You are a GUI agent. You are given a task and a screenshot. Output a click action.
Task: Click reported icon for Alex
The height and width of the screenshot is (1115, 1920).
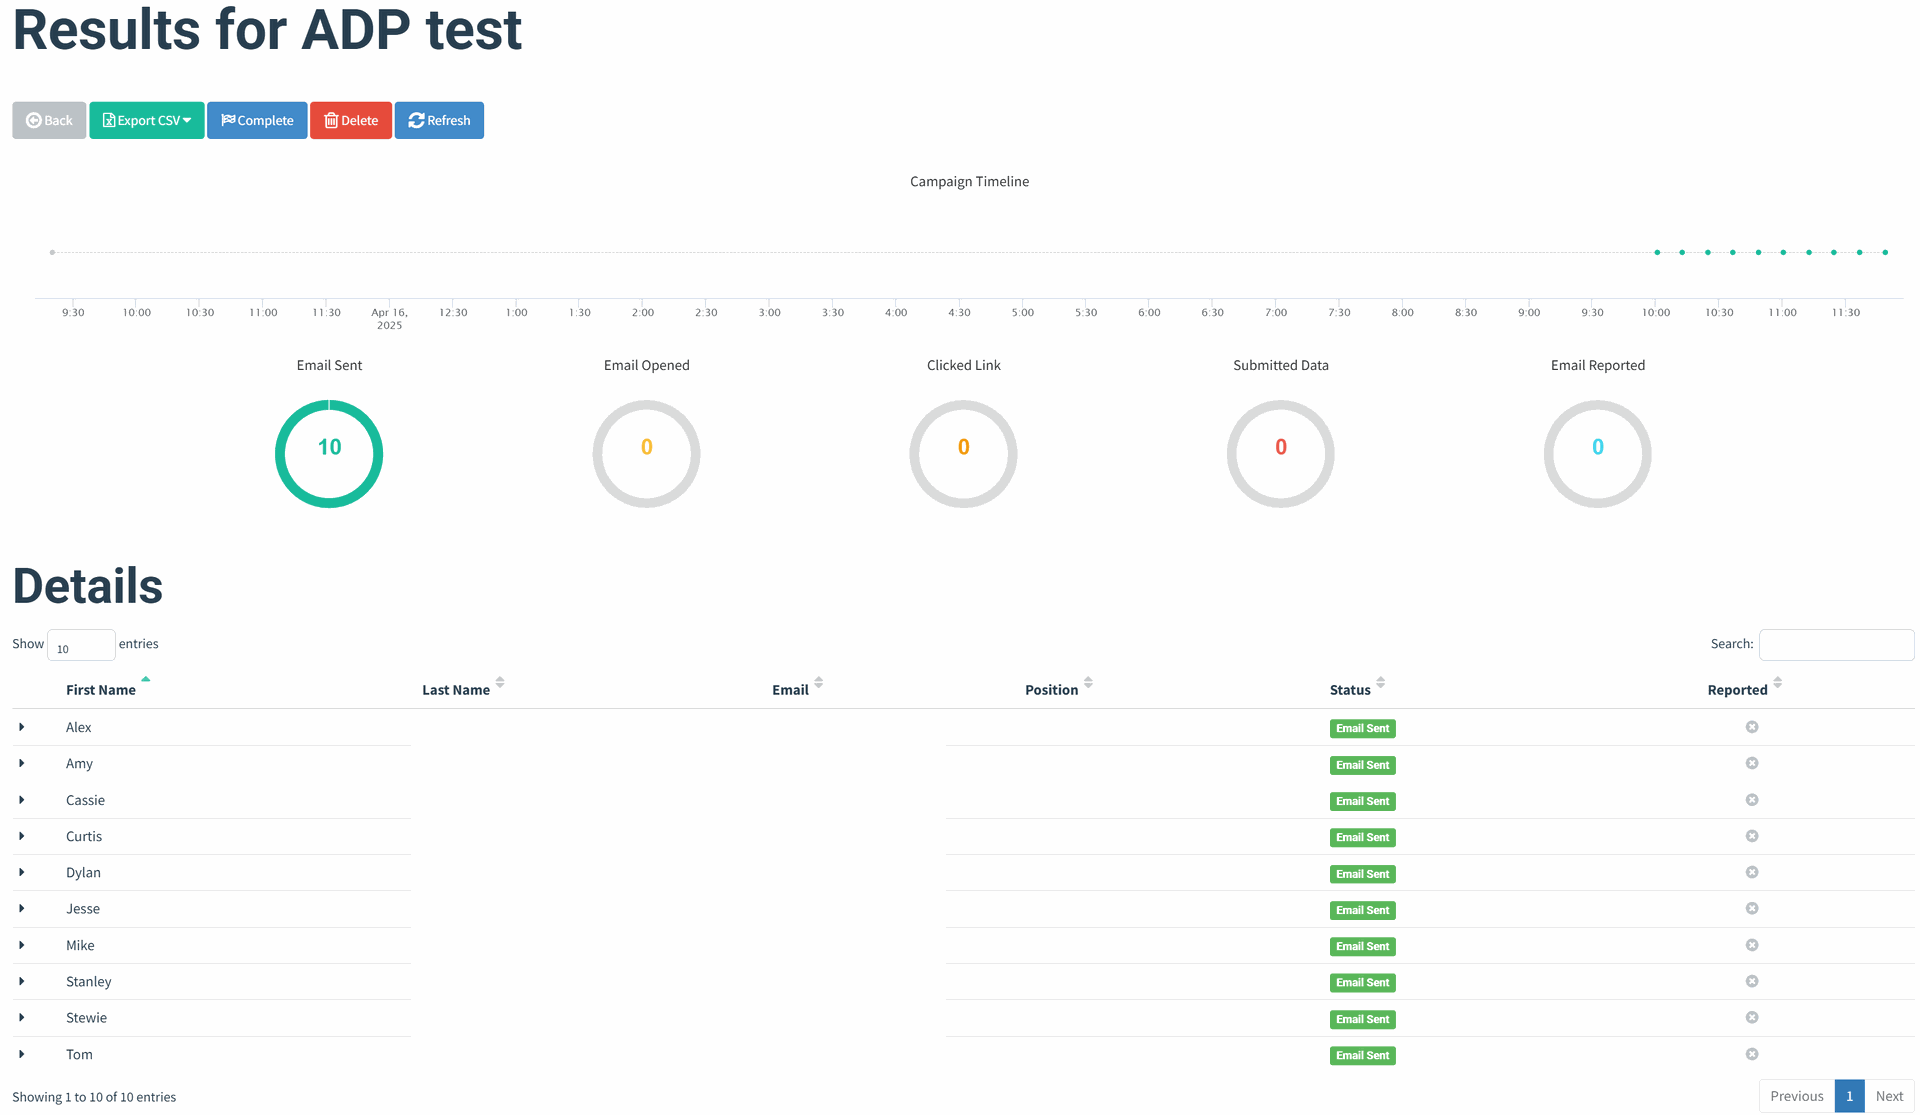coord(1752,727)
